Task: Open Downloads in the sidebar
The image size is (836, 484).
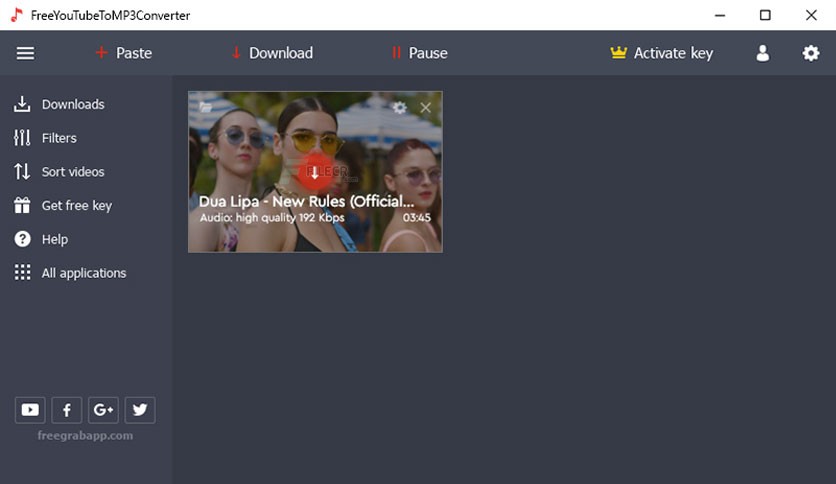Action: tap(59, 104)
